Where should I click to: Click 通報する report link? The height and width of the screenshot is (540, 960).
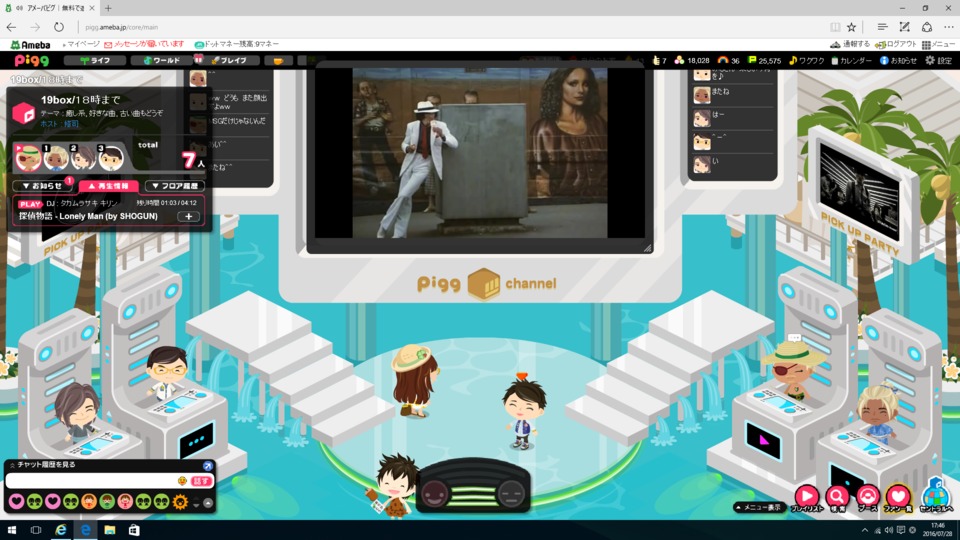[x=850, y=44]
